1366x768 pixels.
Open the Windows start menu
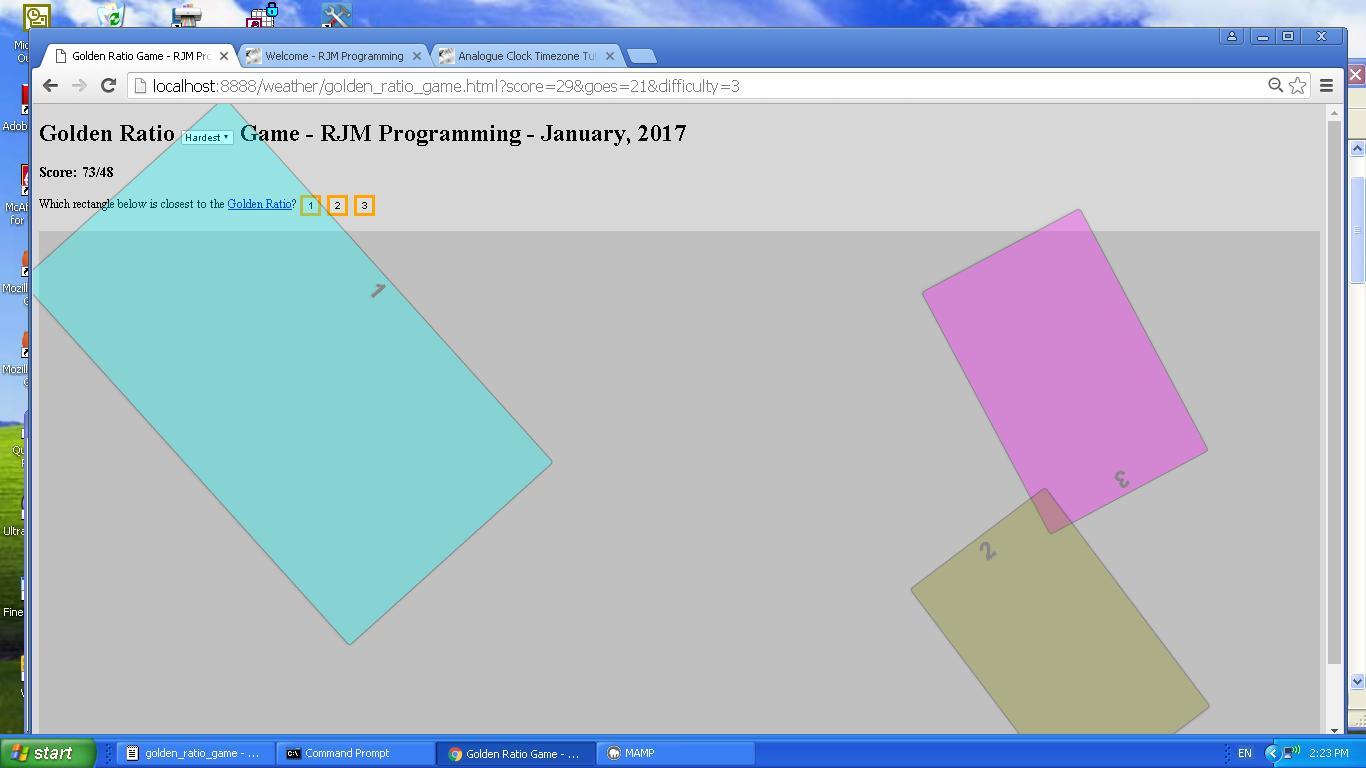click(47, 753)
